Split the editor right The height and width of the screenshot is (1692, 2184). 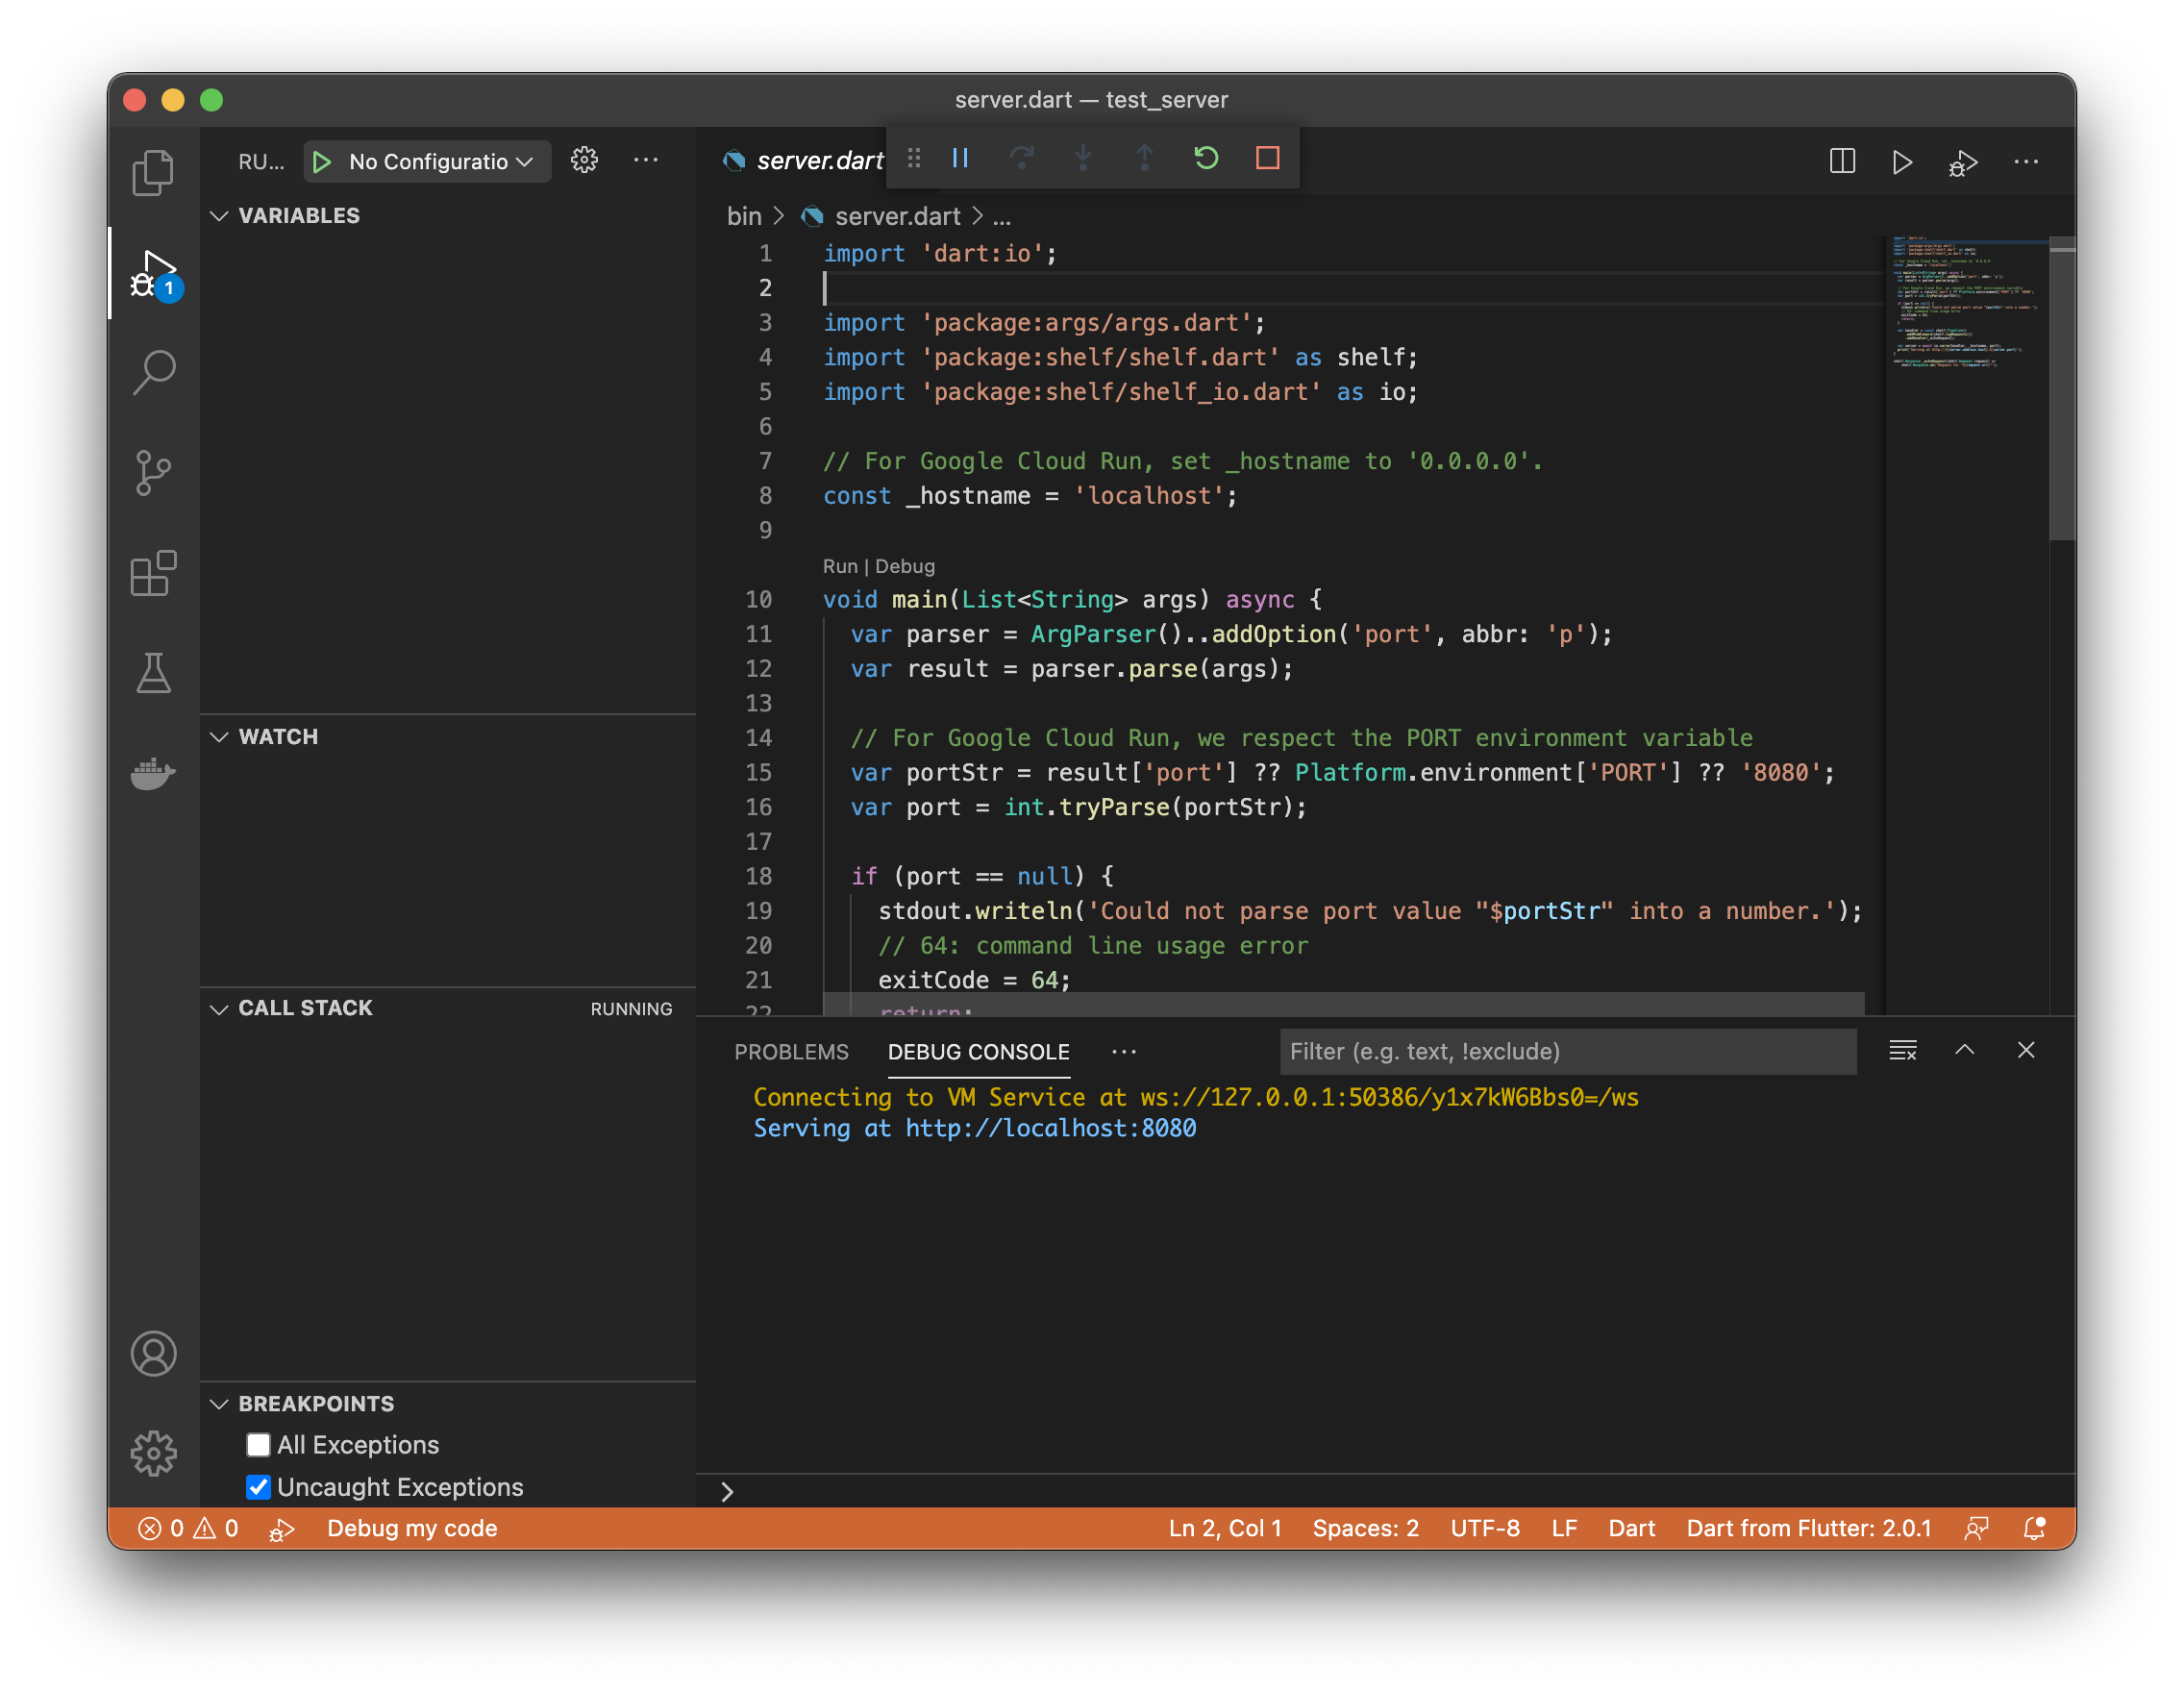click(1842, 161)
